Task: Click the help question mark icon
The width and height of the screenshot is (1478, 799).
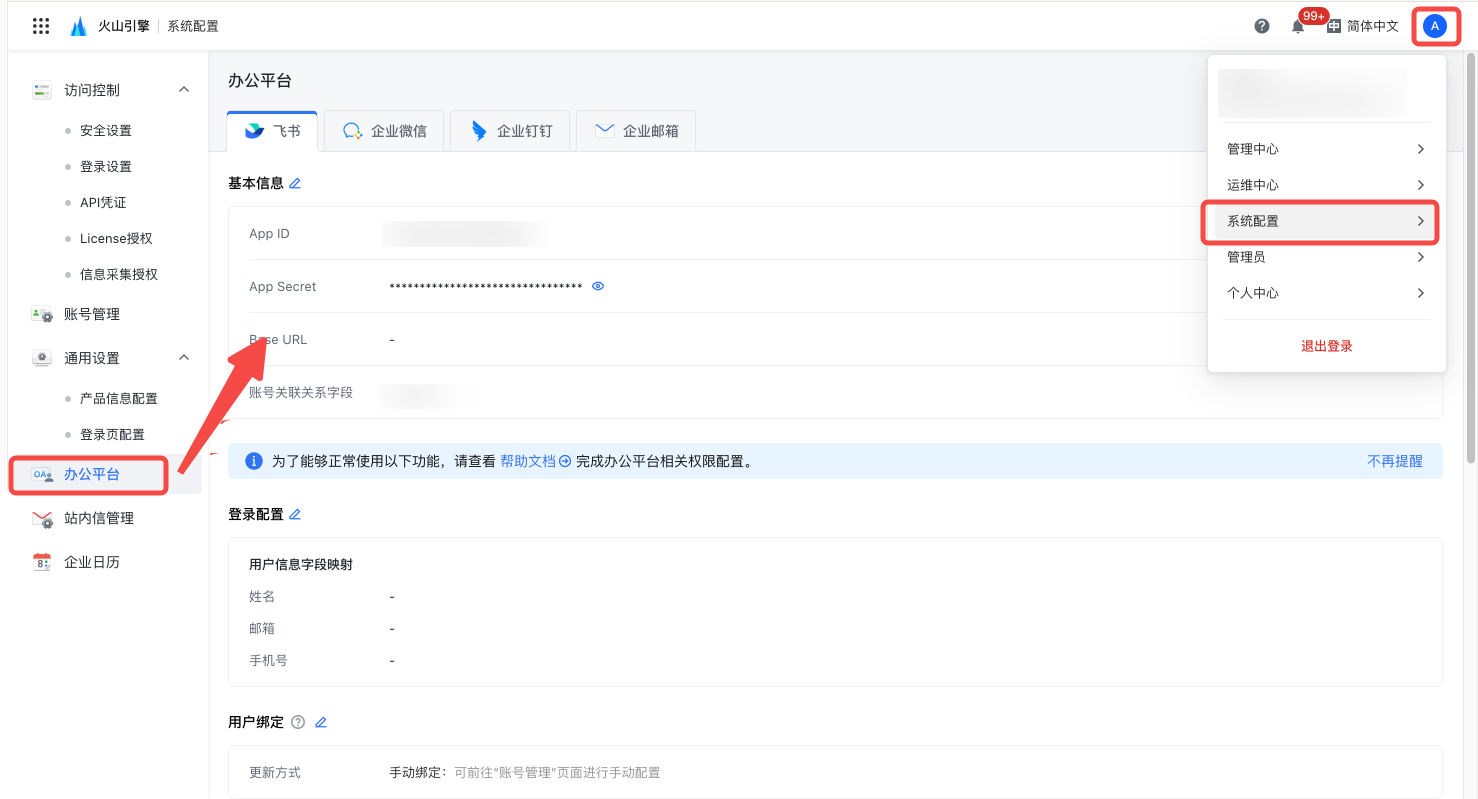Action: [1262, 26]
